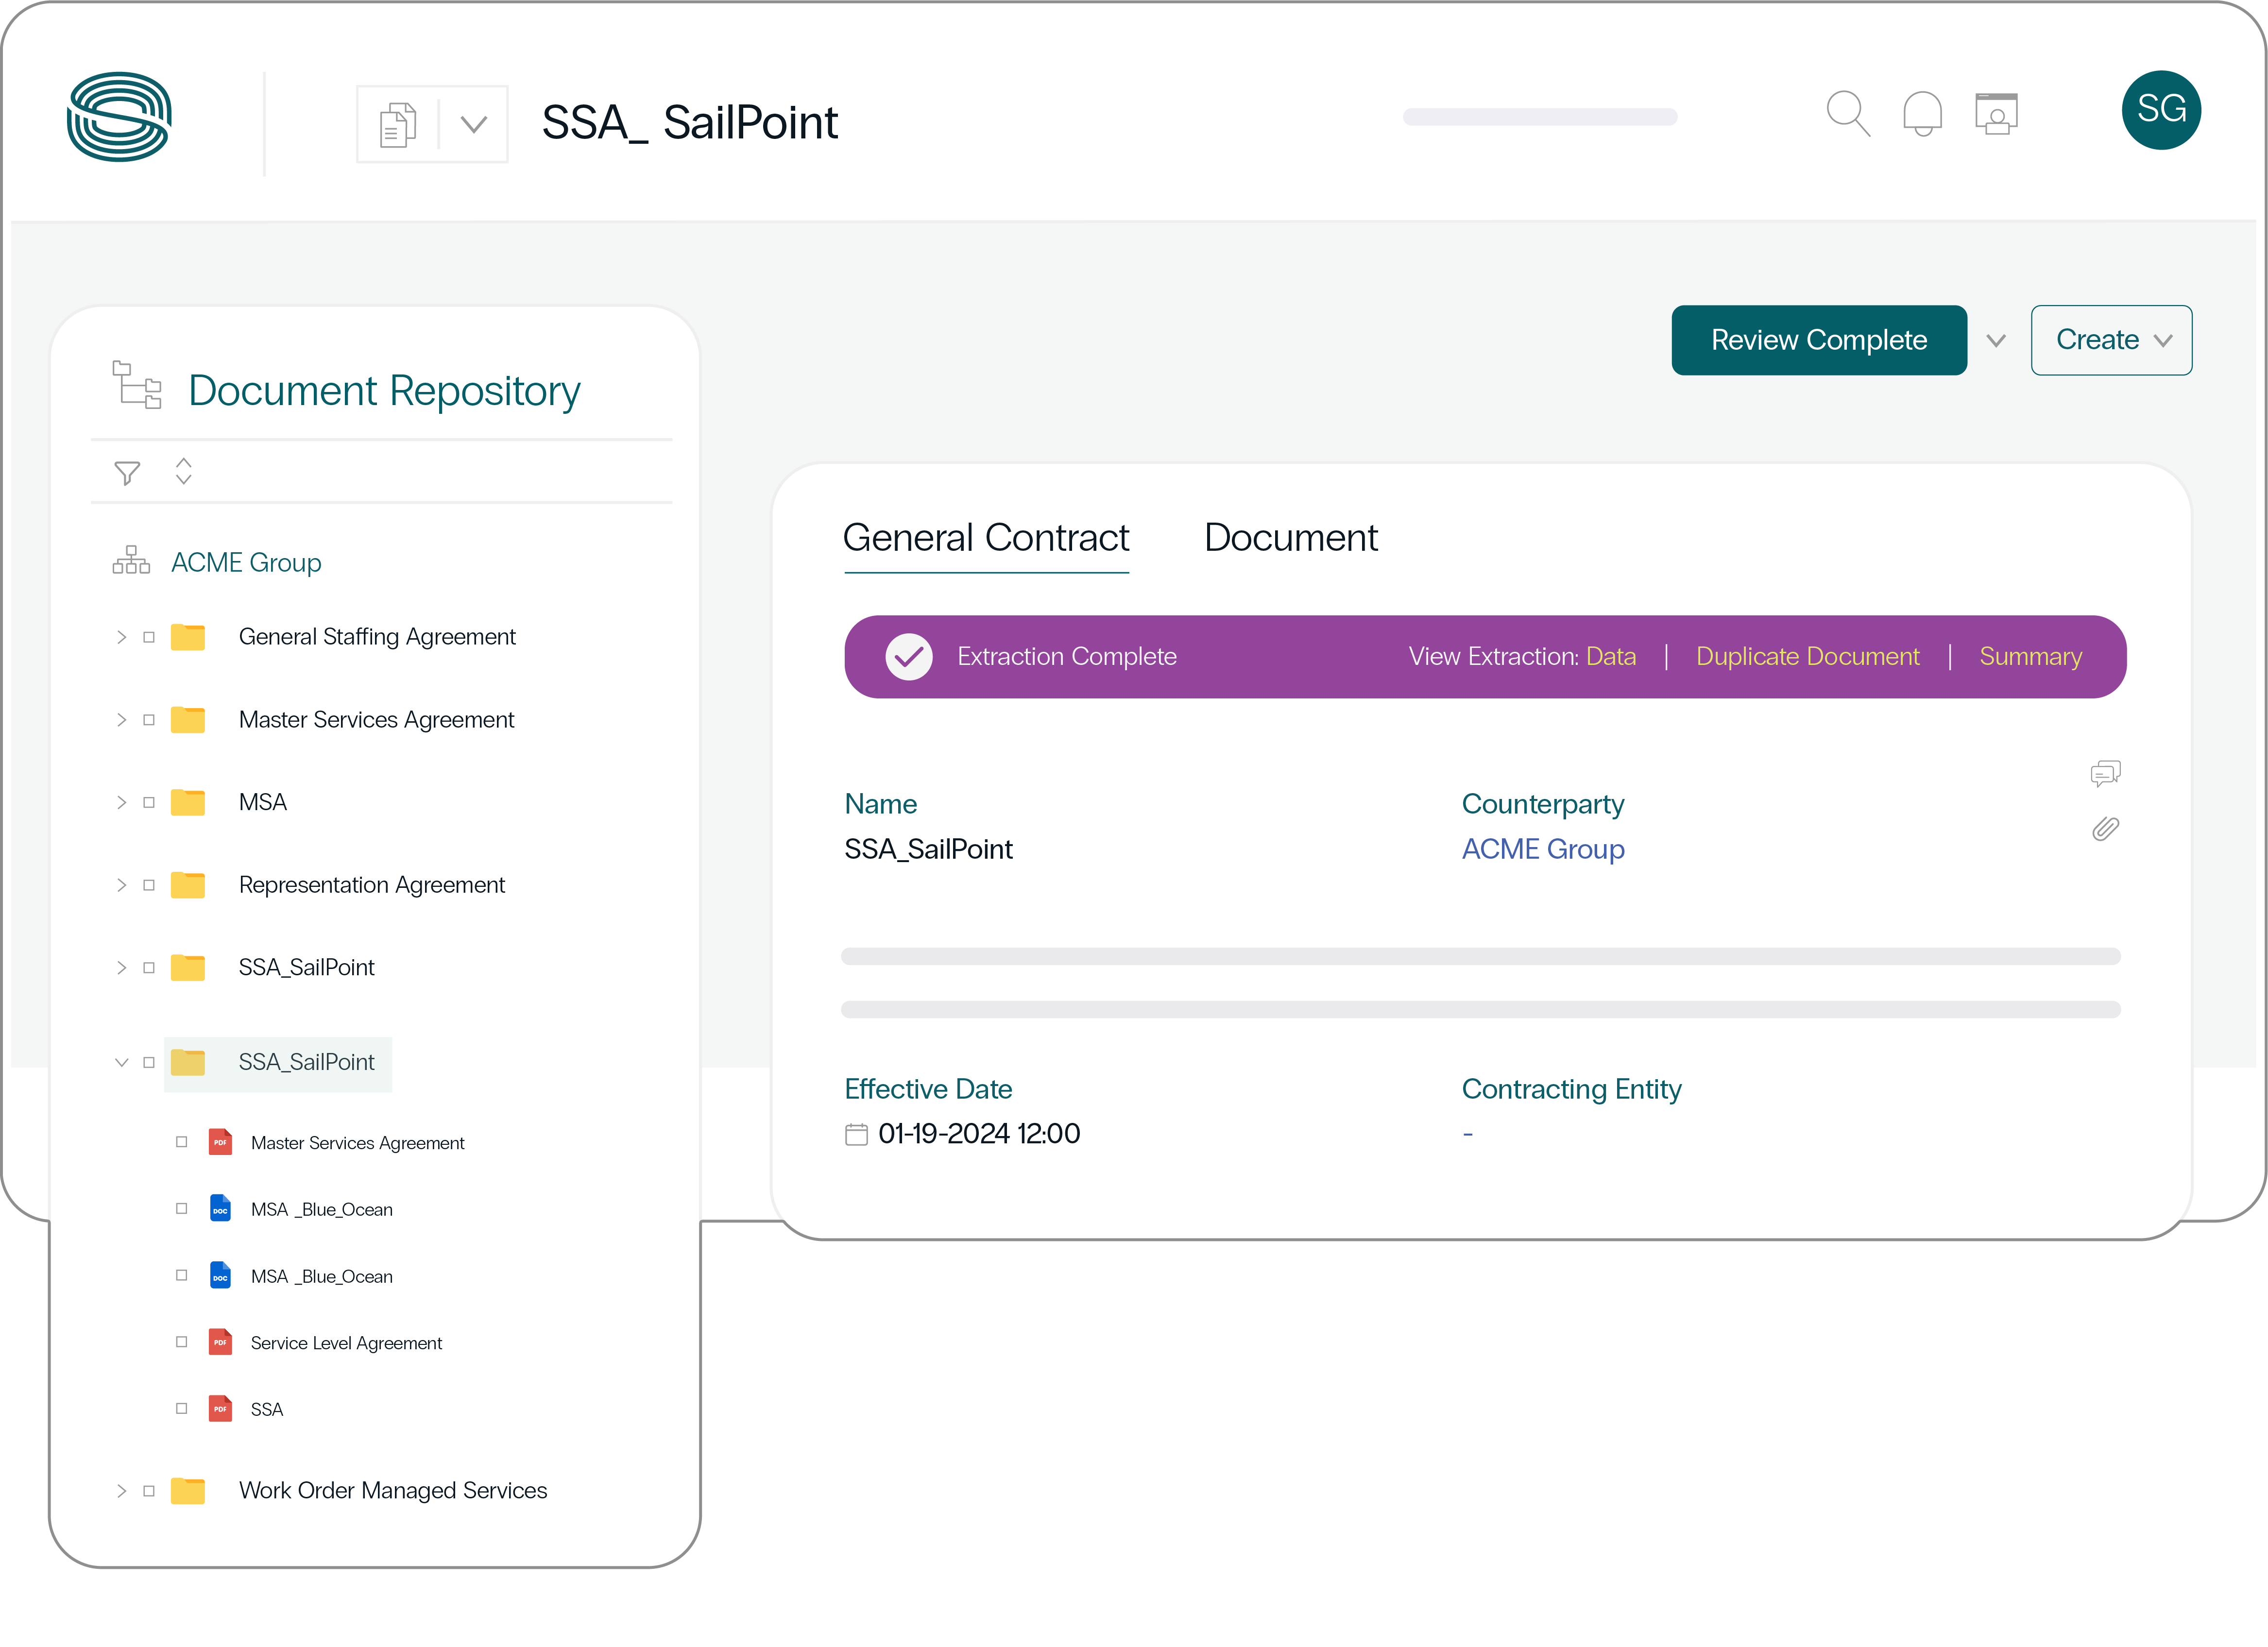Viewport: 2268px width, 1647px height.
Task: Click the SSA PDF file icon
Action: point(220,1409)
